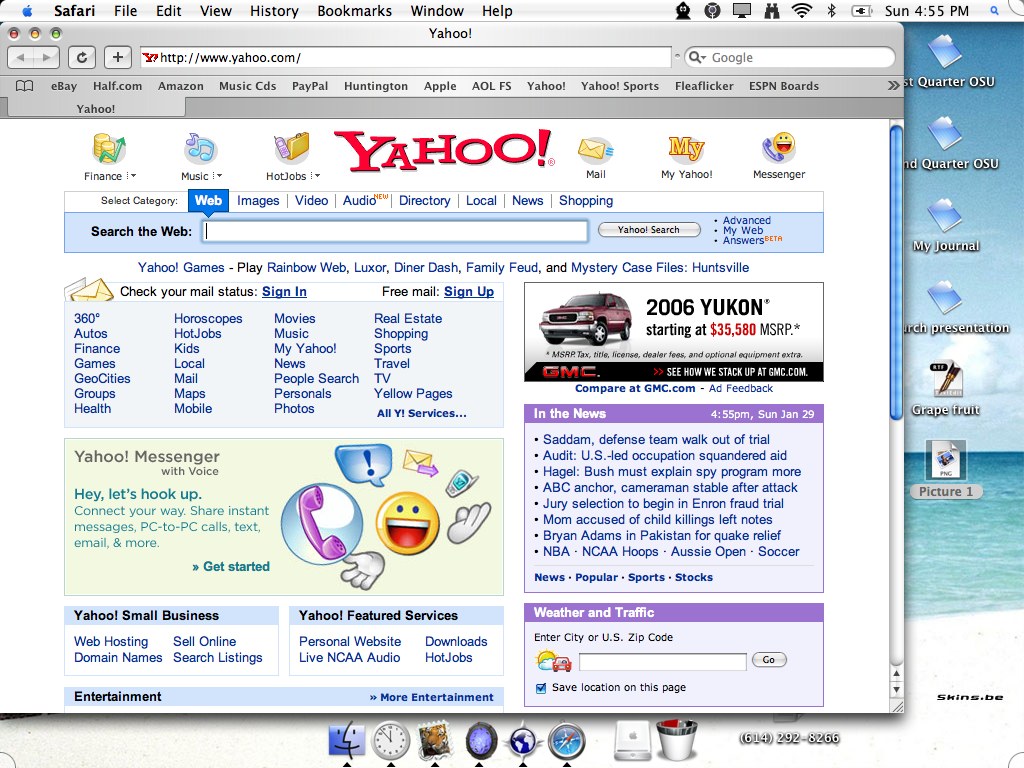Open Finder from the Dock
This screenshot has height=768, width=1024.
[346, 741]
